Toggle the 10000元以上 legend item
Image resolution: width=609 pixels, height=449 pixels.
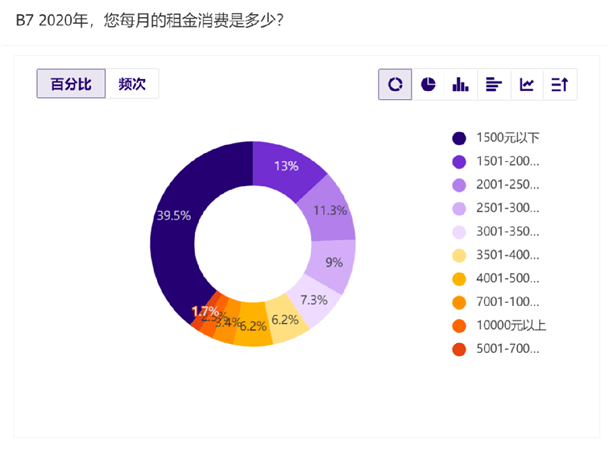pyautogui.click(x=499, y=325)
